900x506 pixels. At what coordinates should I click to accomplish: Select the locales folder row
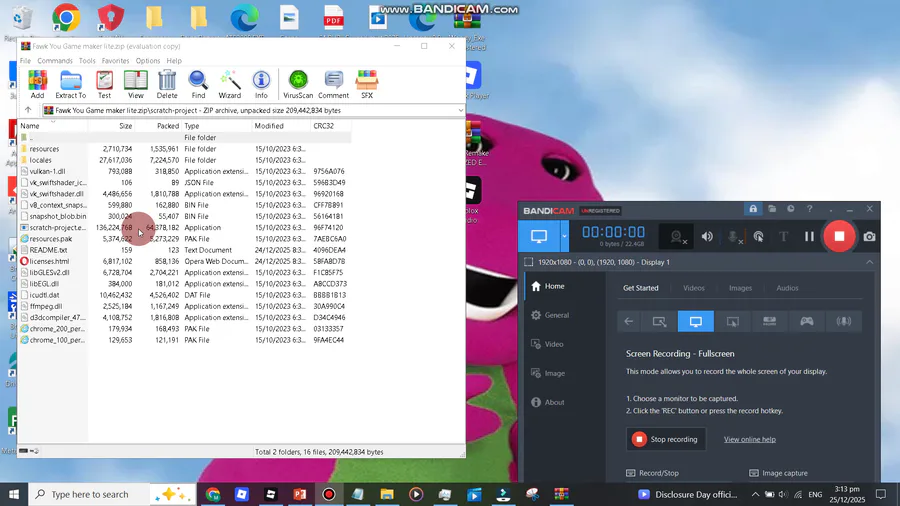(x=185, y=160)
